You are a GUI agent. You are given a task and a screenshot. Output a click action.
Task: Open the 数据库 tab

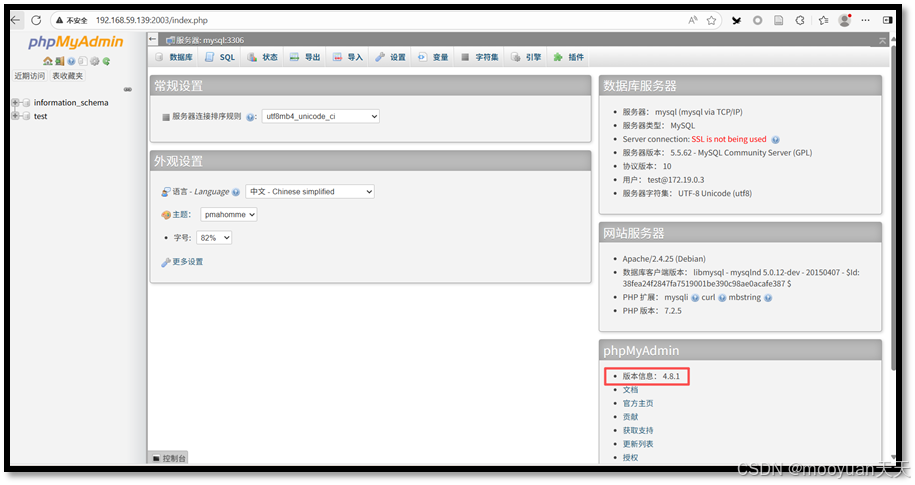point(174,57)
